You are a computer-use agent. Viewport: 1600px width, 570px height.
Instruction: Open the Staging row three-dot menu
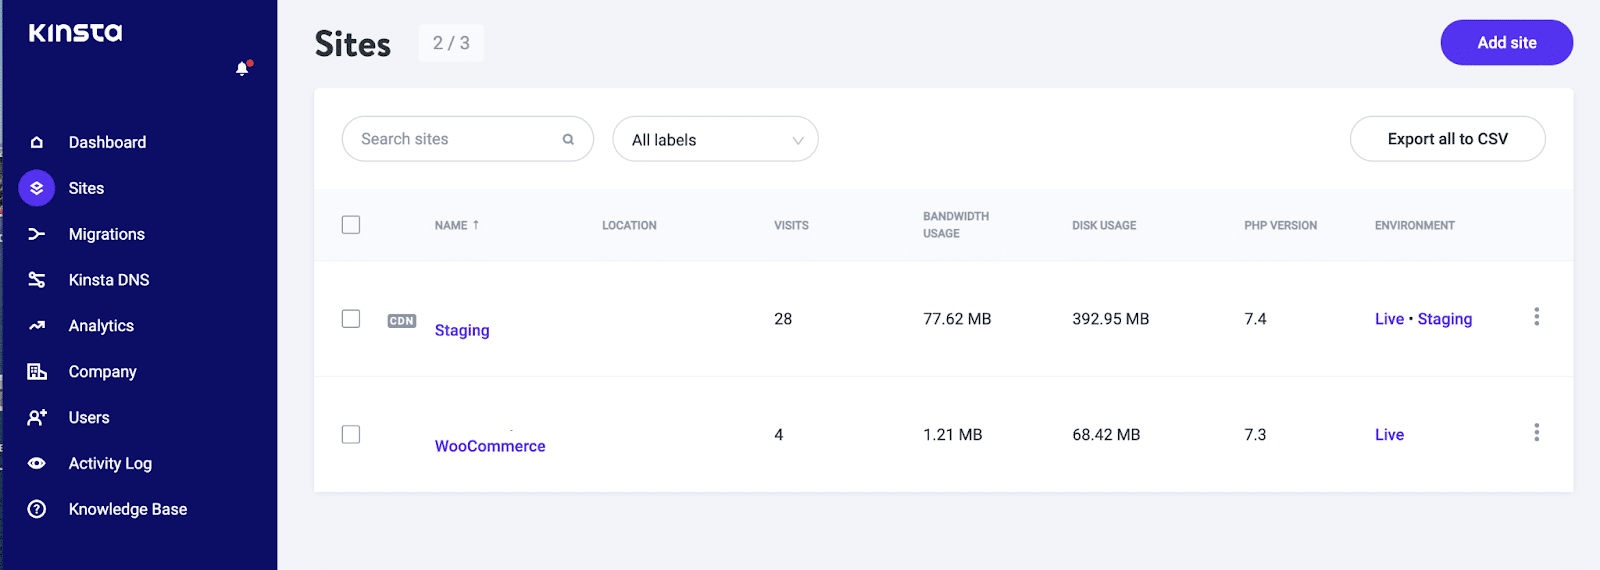pyautogui.click(x=1536, y=317)
